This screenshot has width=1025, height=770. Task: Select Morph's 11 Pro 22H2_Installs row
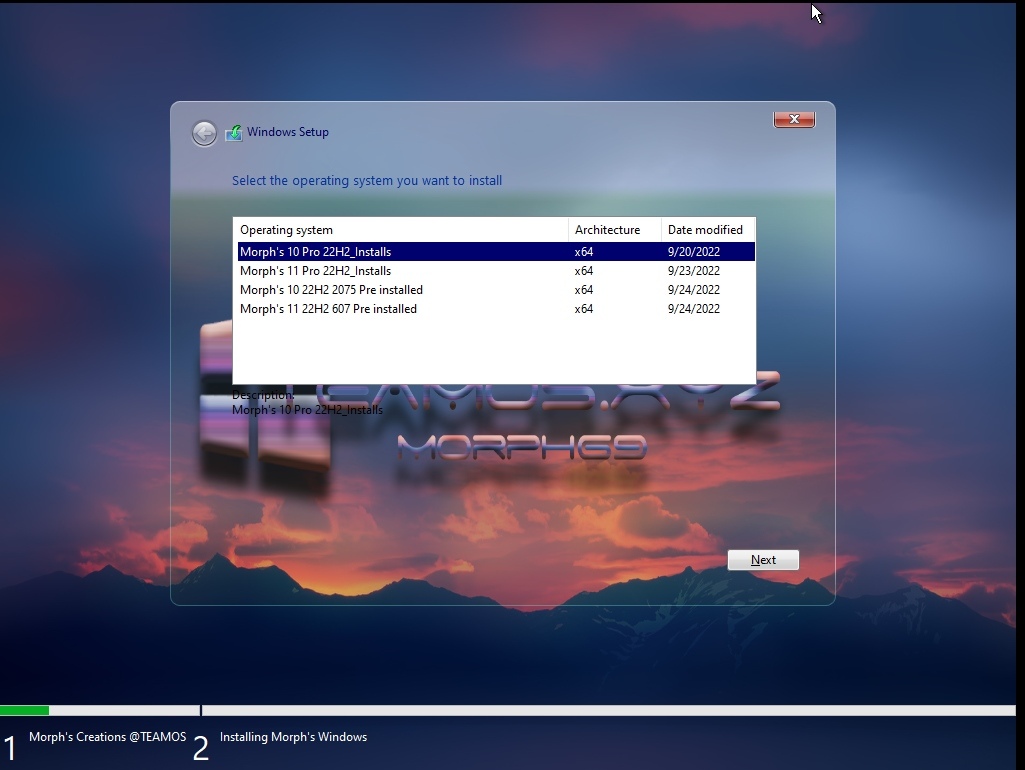(x=496, y=271)
